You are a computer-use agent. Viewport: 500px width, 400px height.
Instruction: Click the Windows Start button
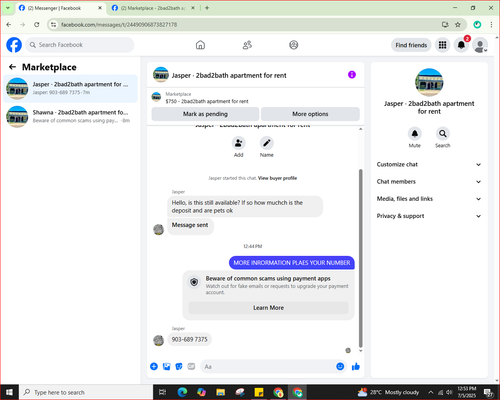click(x=9, y=392)
